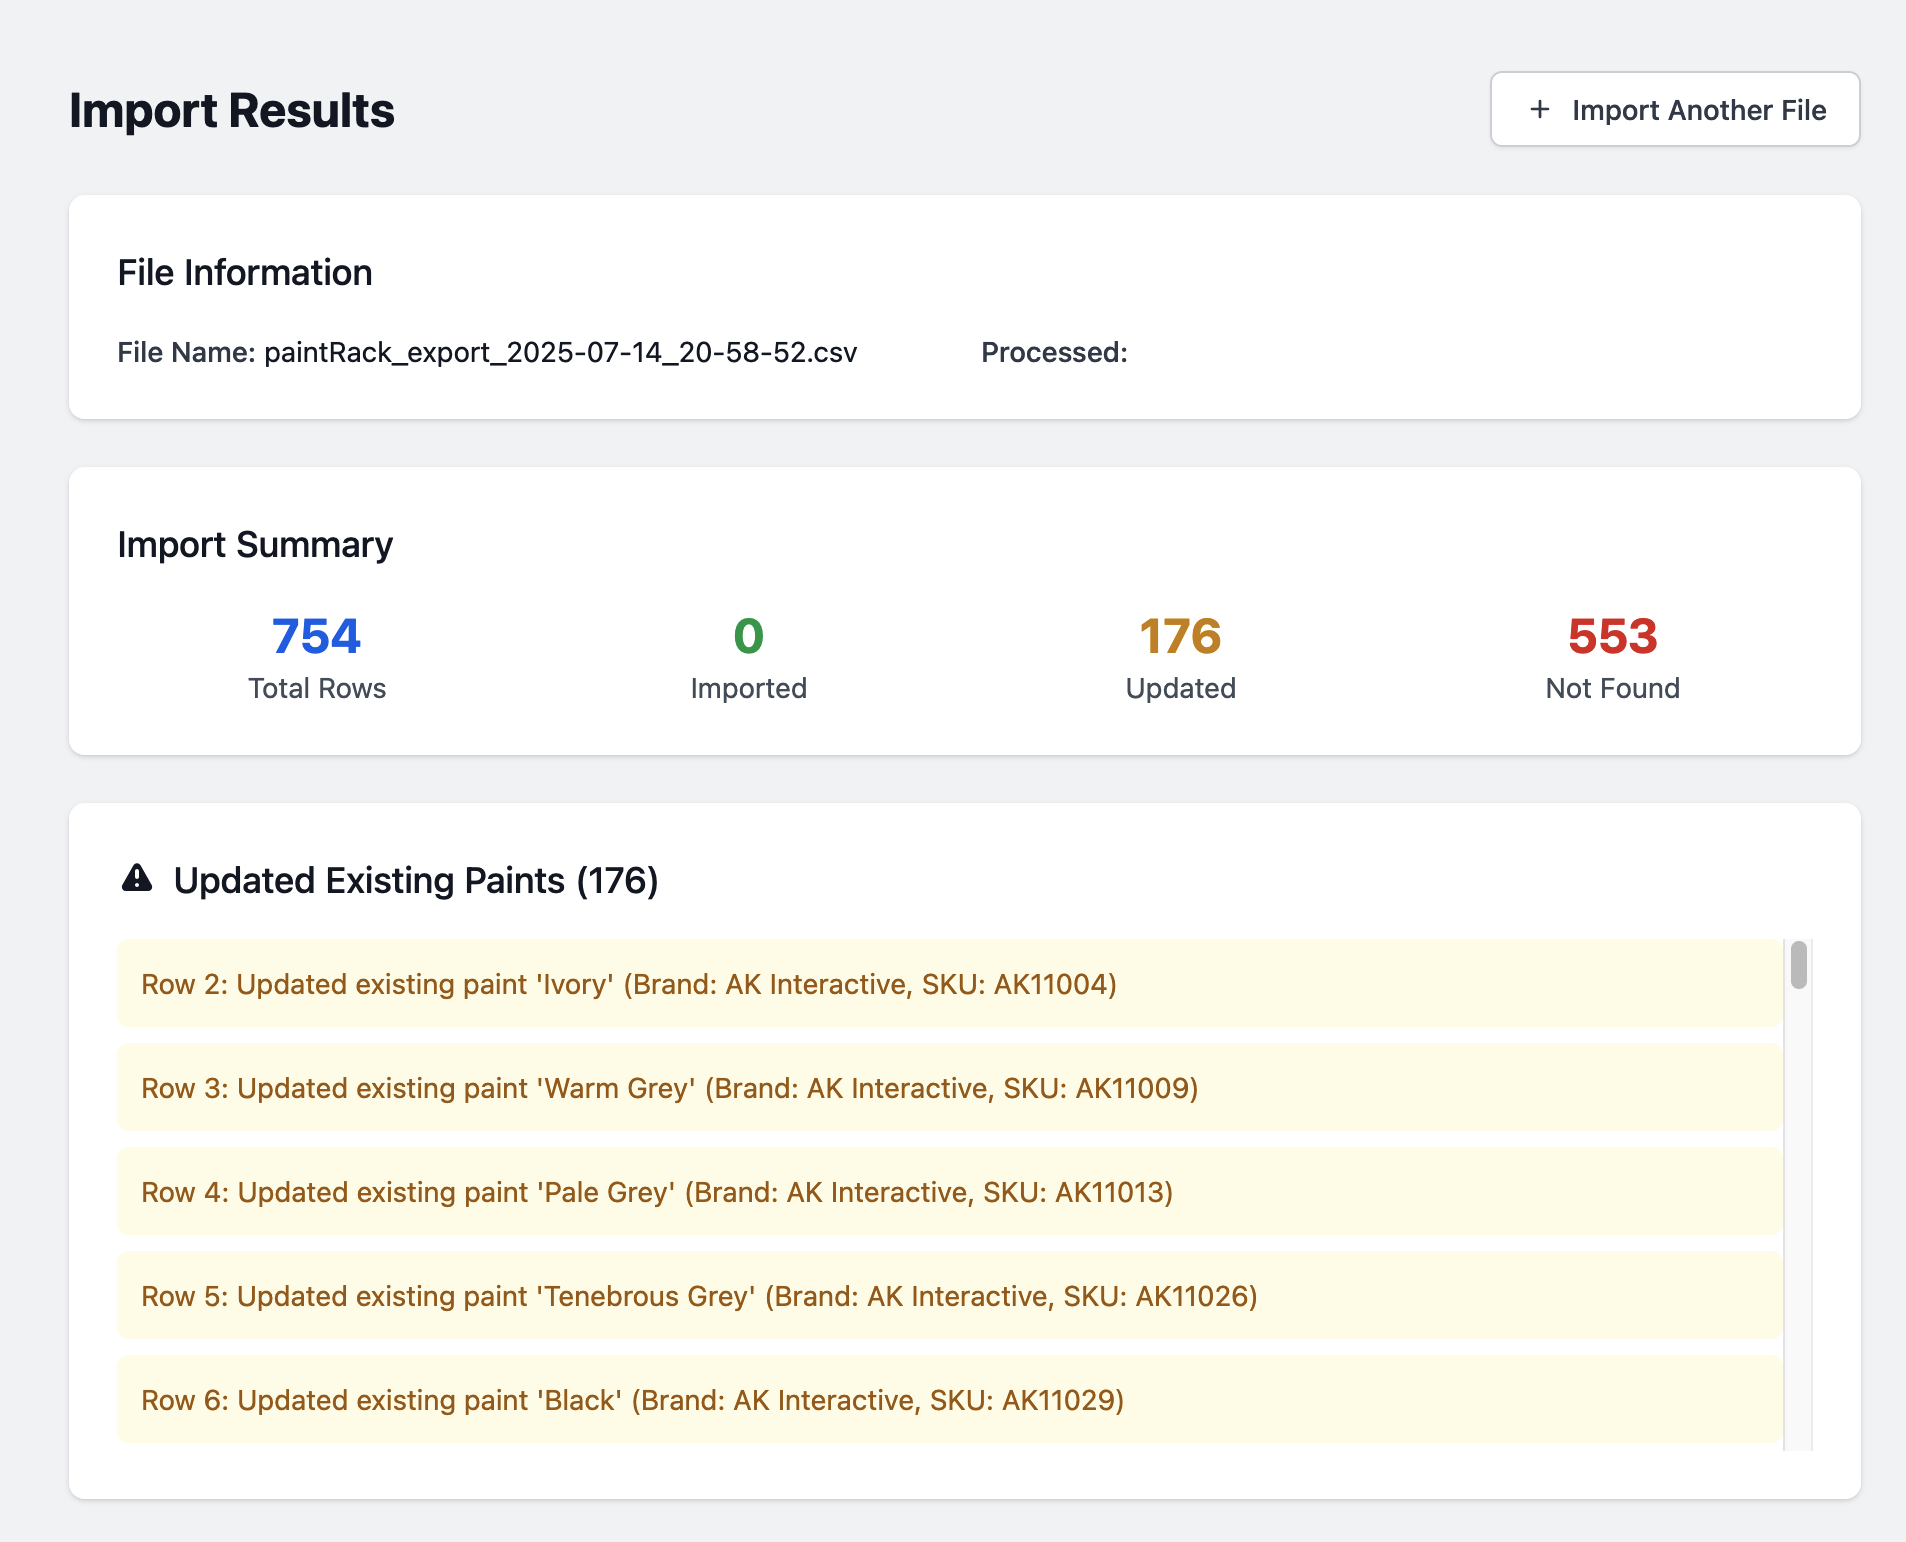This screenshot has height=1542, width=1906.
Task: Click the Processed: label
Action: tap(1054, 352)
